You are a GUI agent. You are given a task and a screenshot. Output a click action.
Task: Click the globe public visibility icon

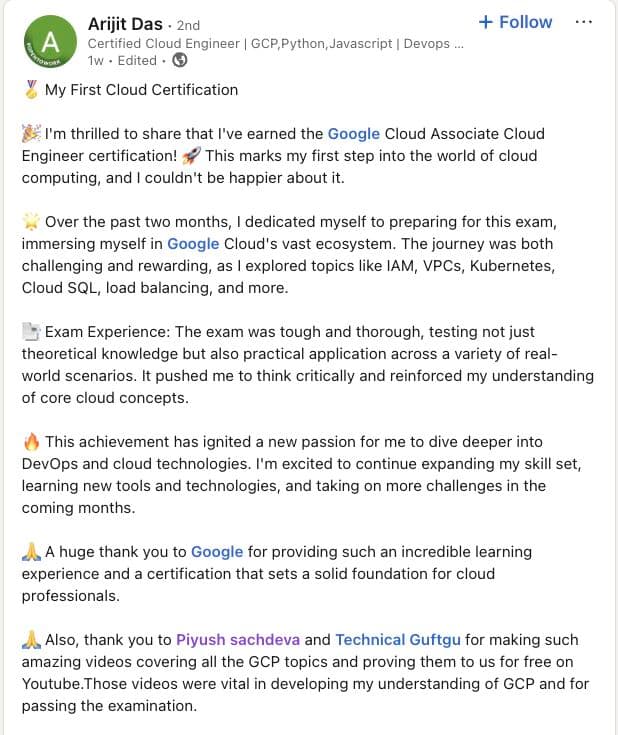(180, 60)
